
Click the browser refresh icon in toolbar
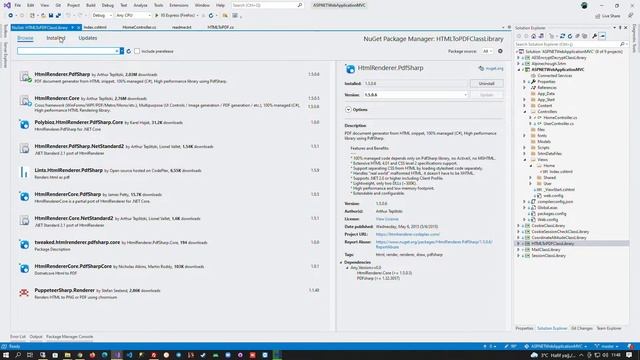(x=211, y=16)
